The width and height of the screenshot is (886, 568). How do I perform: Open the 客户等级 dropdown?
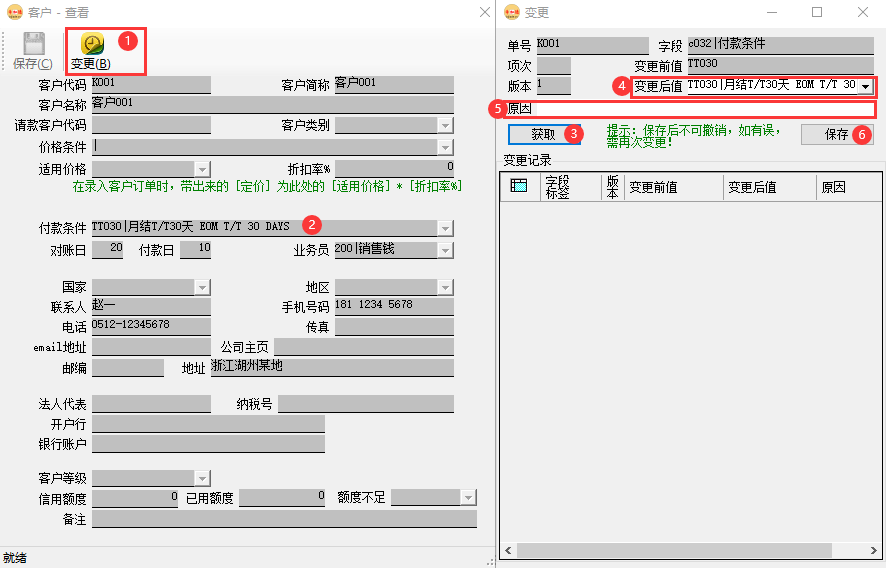[x=202, y=478]
